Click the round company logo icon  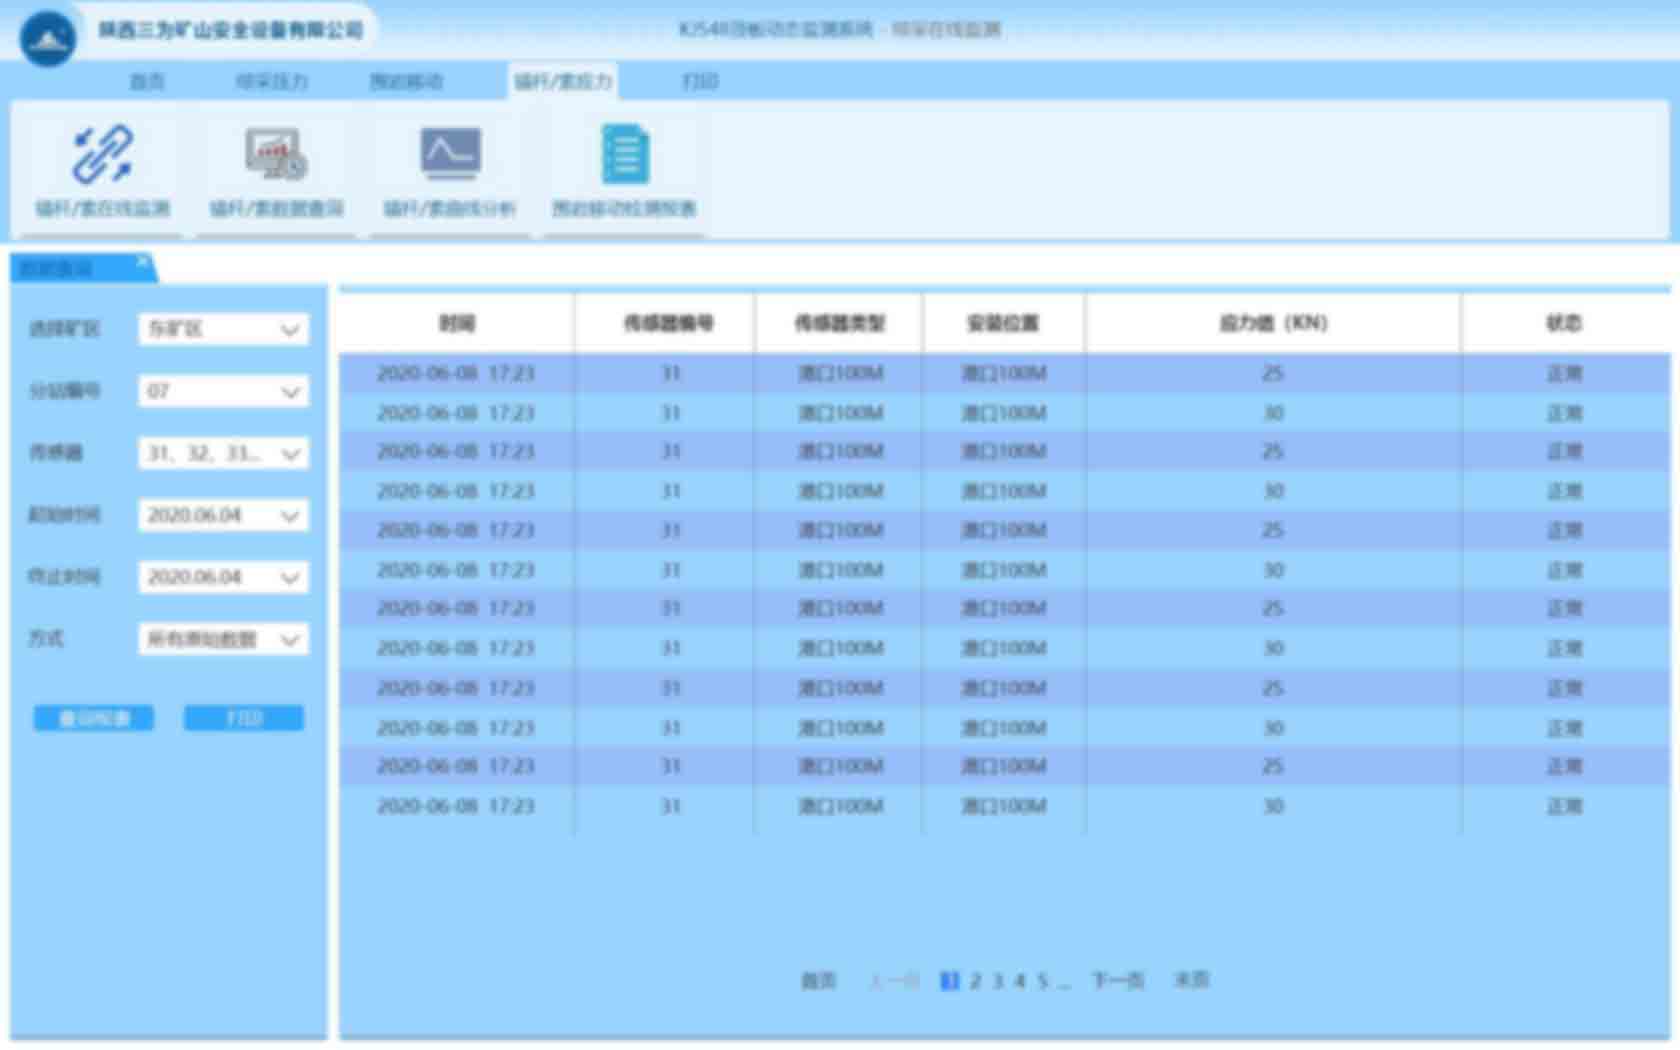point(48,38)
